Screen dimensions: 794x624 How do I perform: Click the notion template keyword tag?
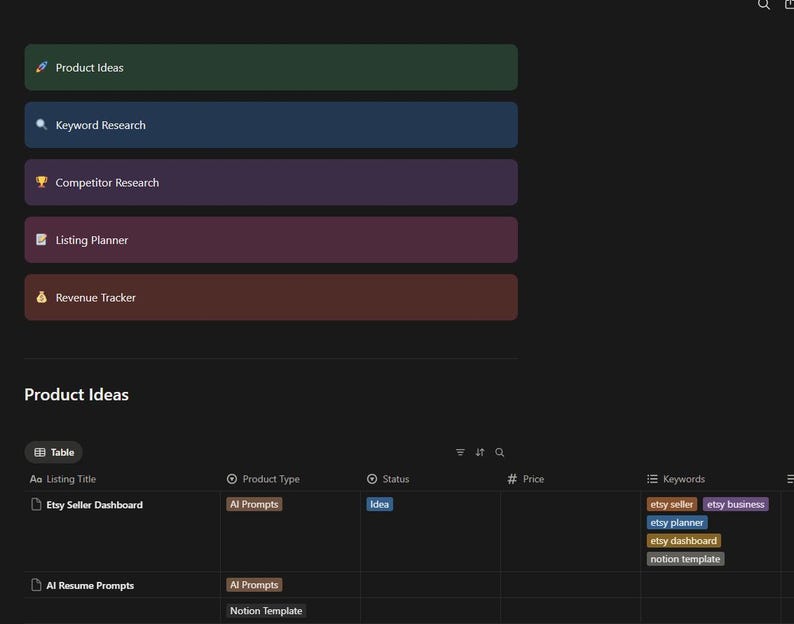pos(685,559)
